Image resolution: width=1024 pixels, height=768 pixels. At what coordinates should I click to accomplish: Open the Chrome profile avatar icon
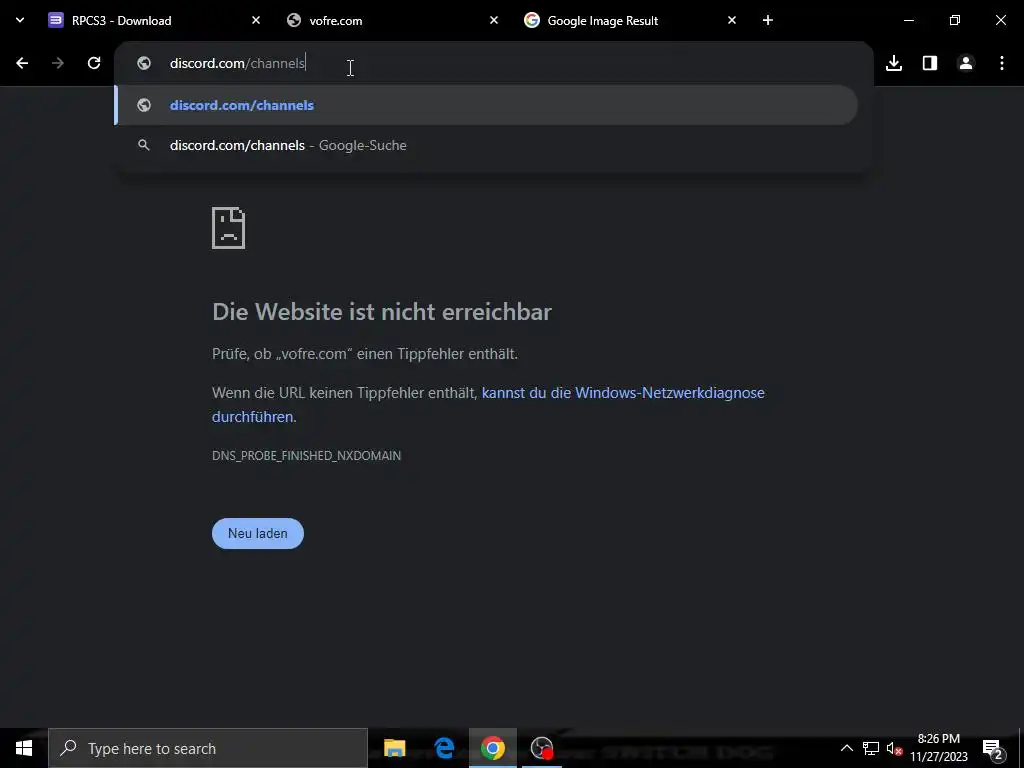tap(966, 63)
